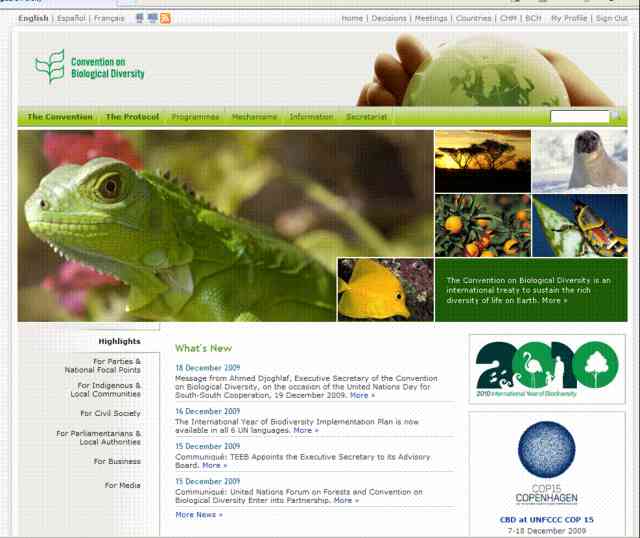Open the Countries link
This screenshot has height=538, width=640.
(x=473, y=18)
